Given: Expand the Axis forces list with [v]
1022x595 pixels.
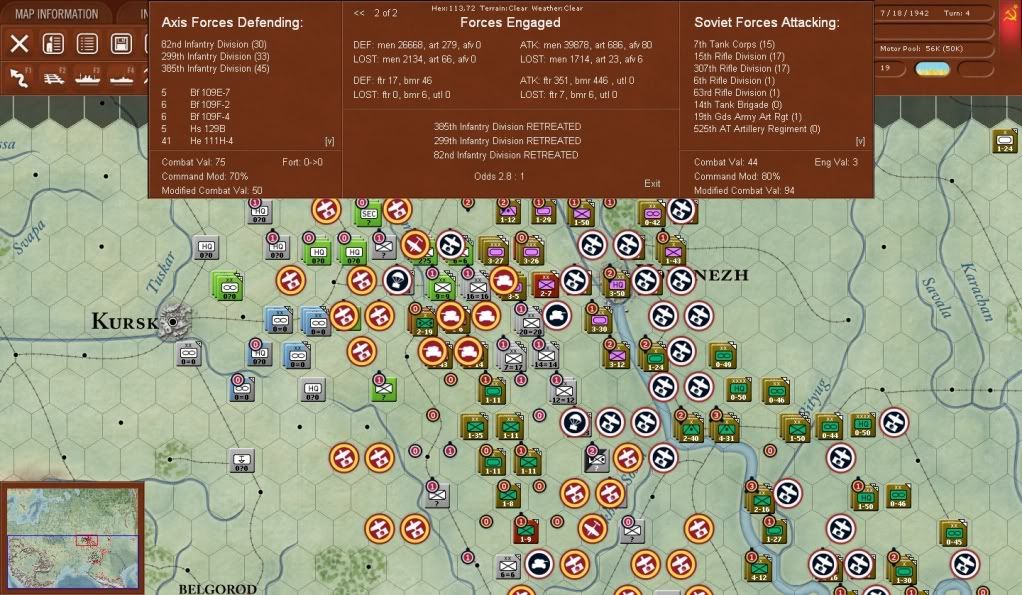Looking at the screenshot, I should (x=330, y=141).
